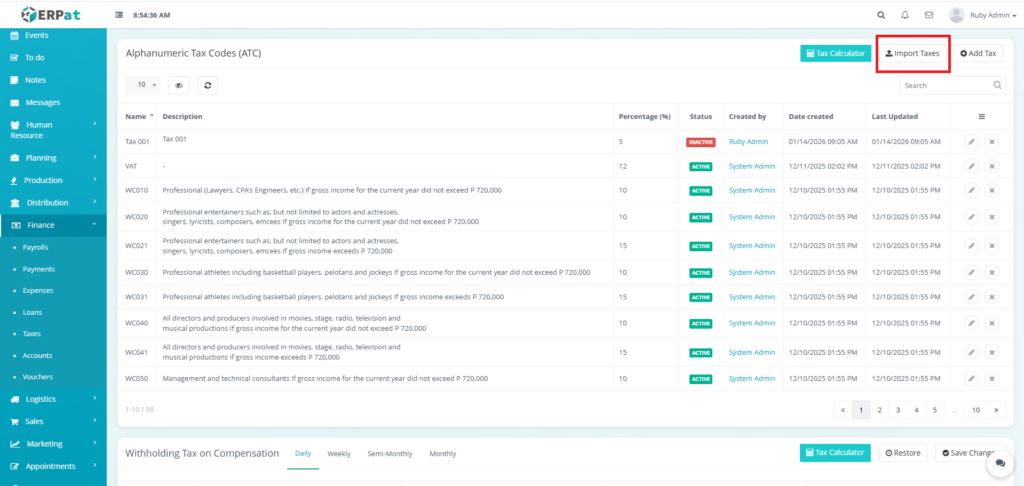This screenshot has height=486, width=1024.
Task: Delete the Tax 001 row using X icon
Action: (991, 142)
